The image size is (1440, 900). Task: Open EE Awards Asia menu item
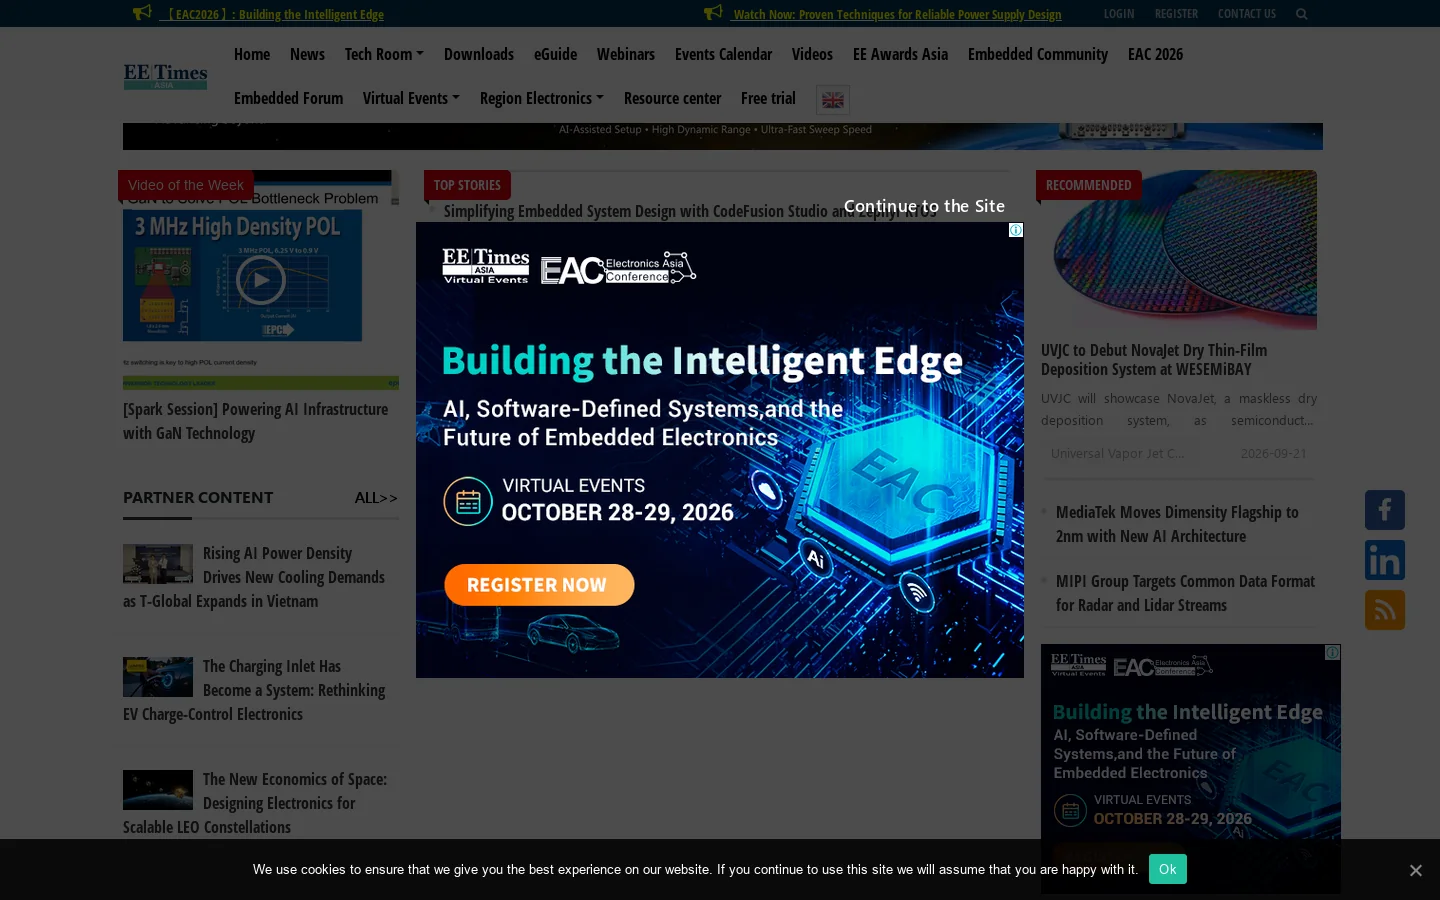pyautogui.click(x=900, y=54)
